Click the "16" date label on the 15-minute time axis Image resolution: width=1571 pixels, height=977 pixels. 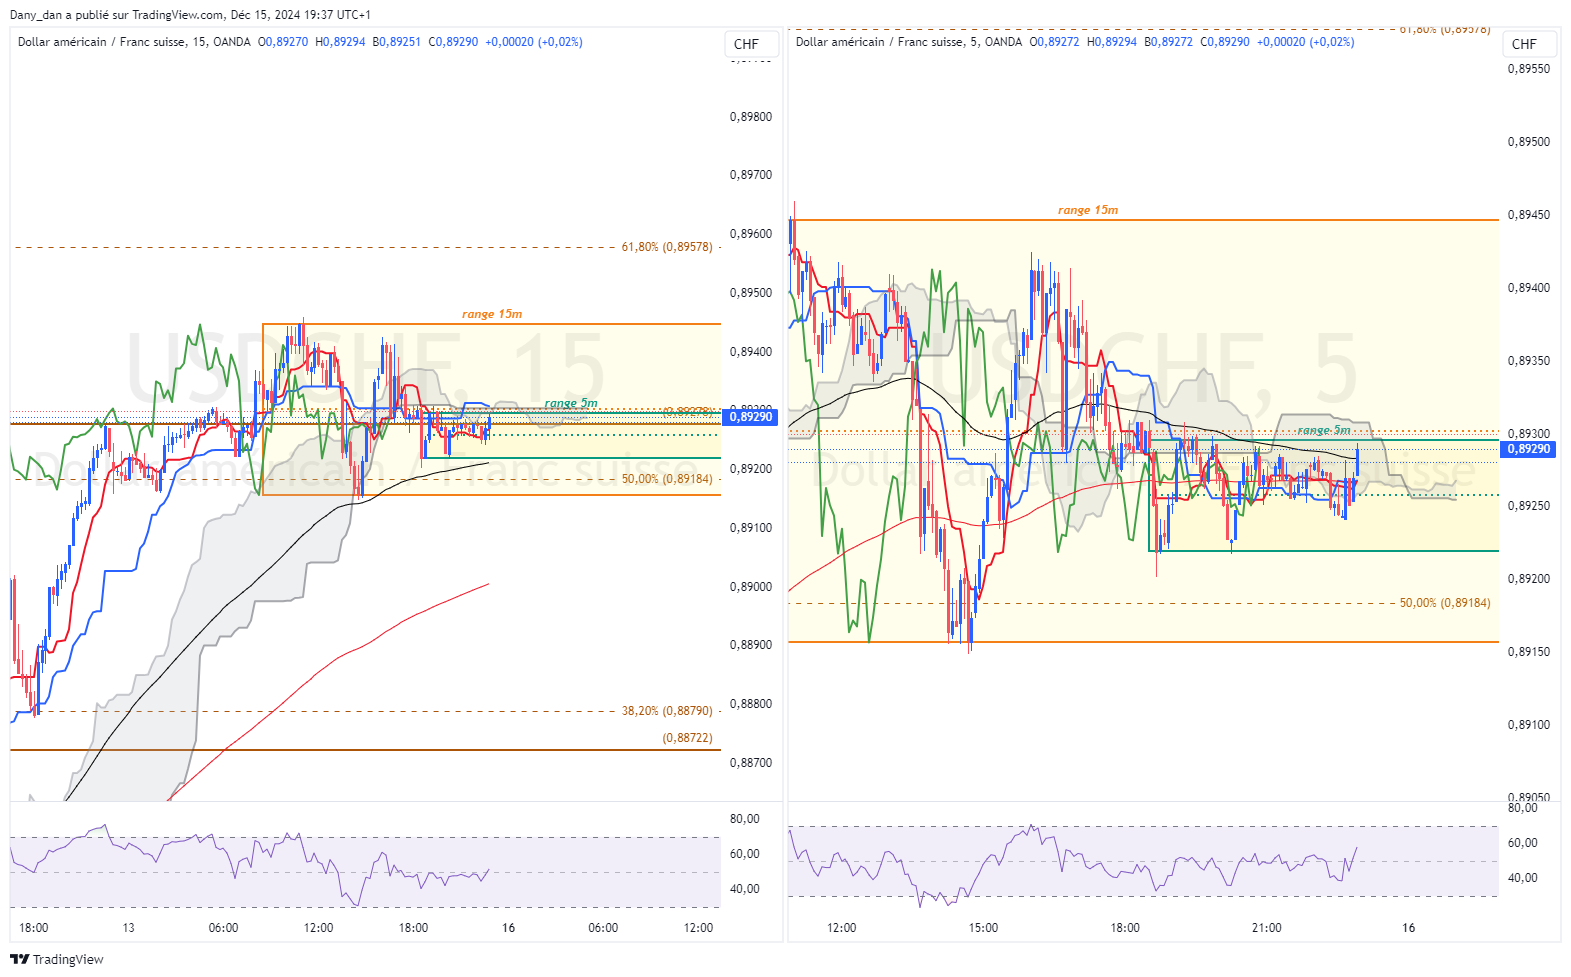[508, 928]
